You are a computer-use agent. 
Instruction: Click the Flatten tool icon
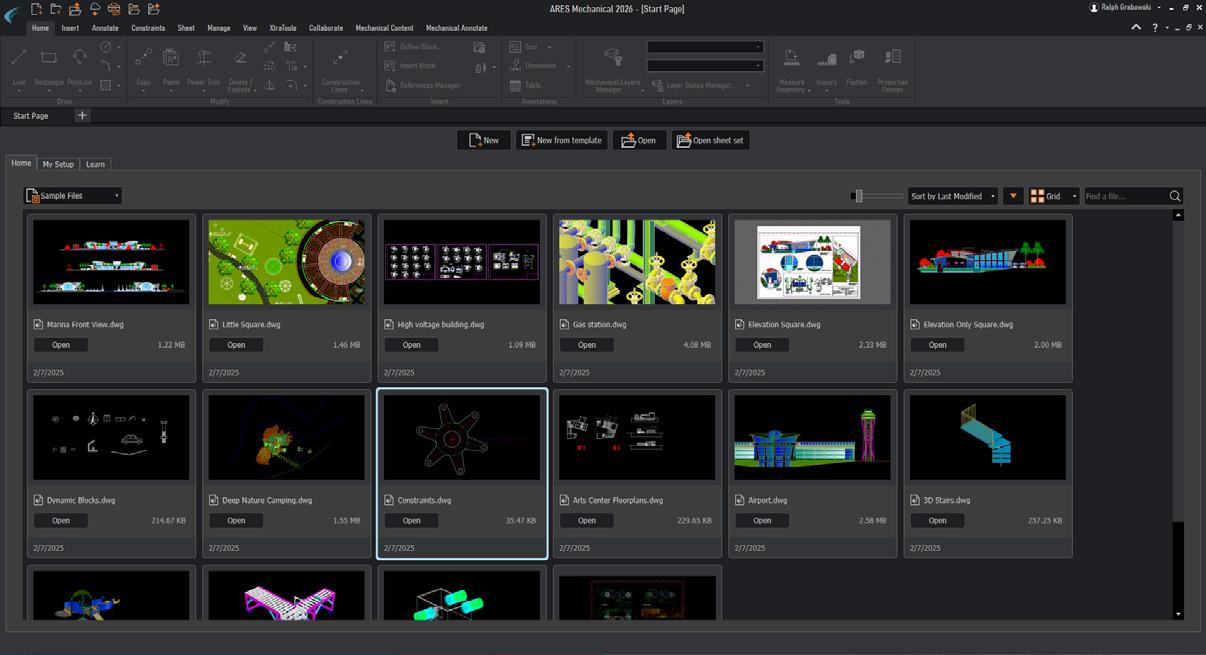[x=857, y=58]
